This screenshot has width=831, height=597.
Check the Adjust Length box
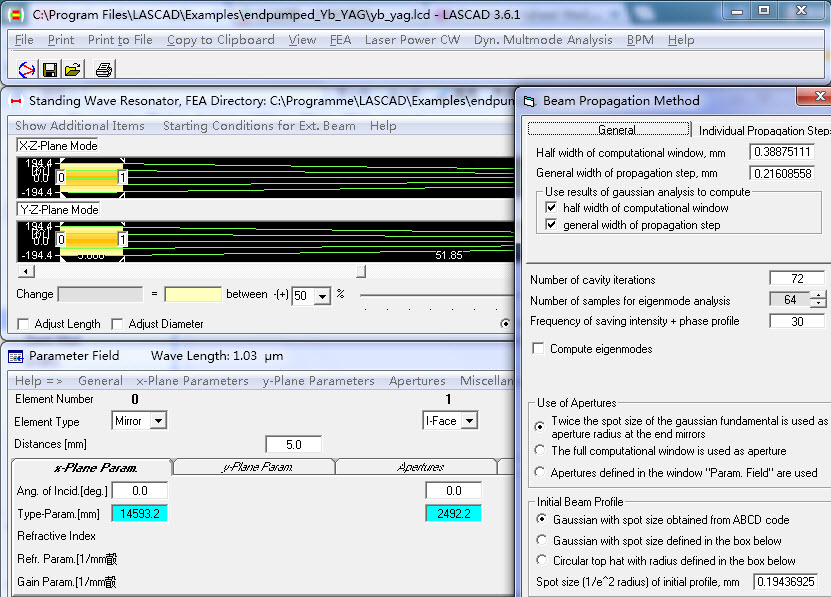pyautogui.click(x=23, y=324)
